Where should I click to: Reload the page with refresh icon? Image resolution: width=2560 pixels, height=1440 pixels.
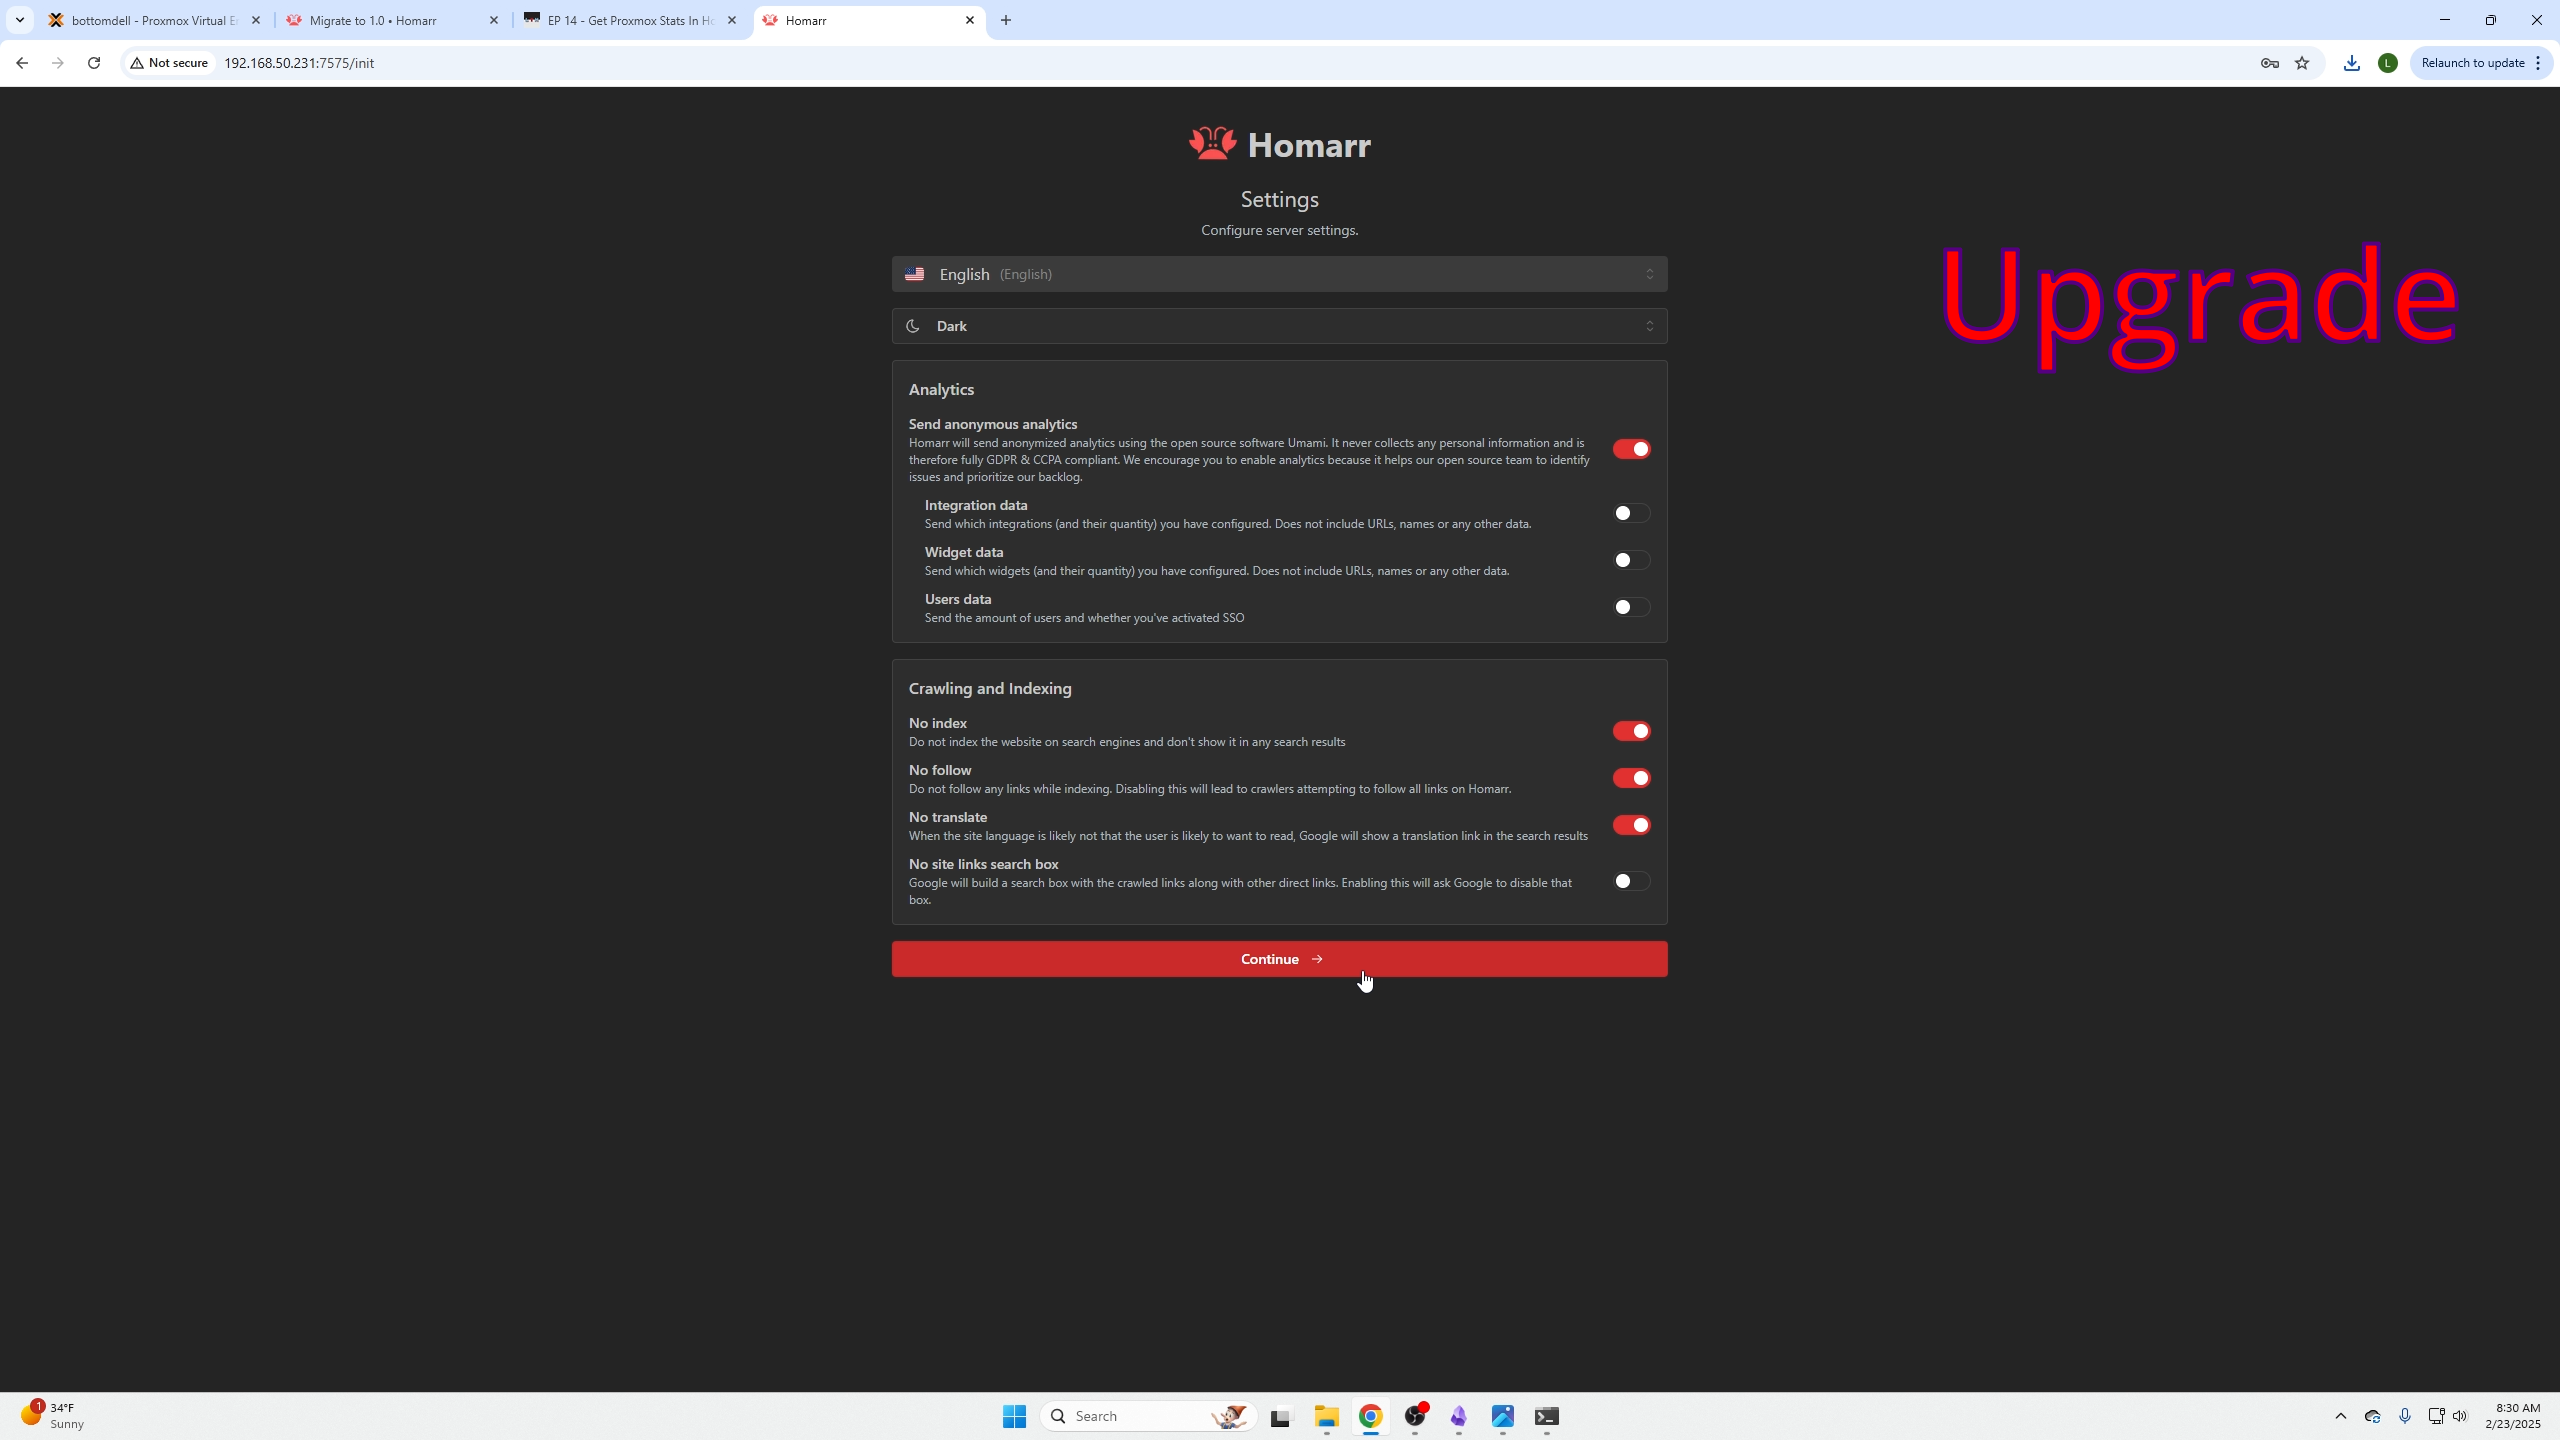(94, 63)
